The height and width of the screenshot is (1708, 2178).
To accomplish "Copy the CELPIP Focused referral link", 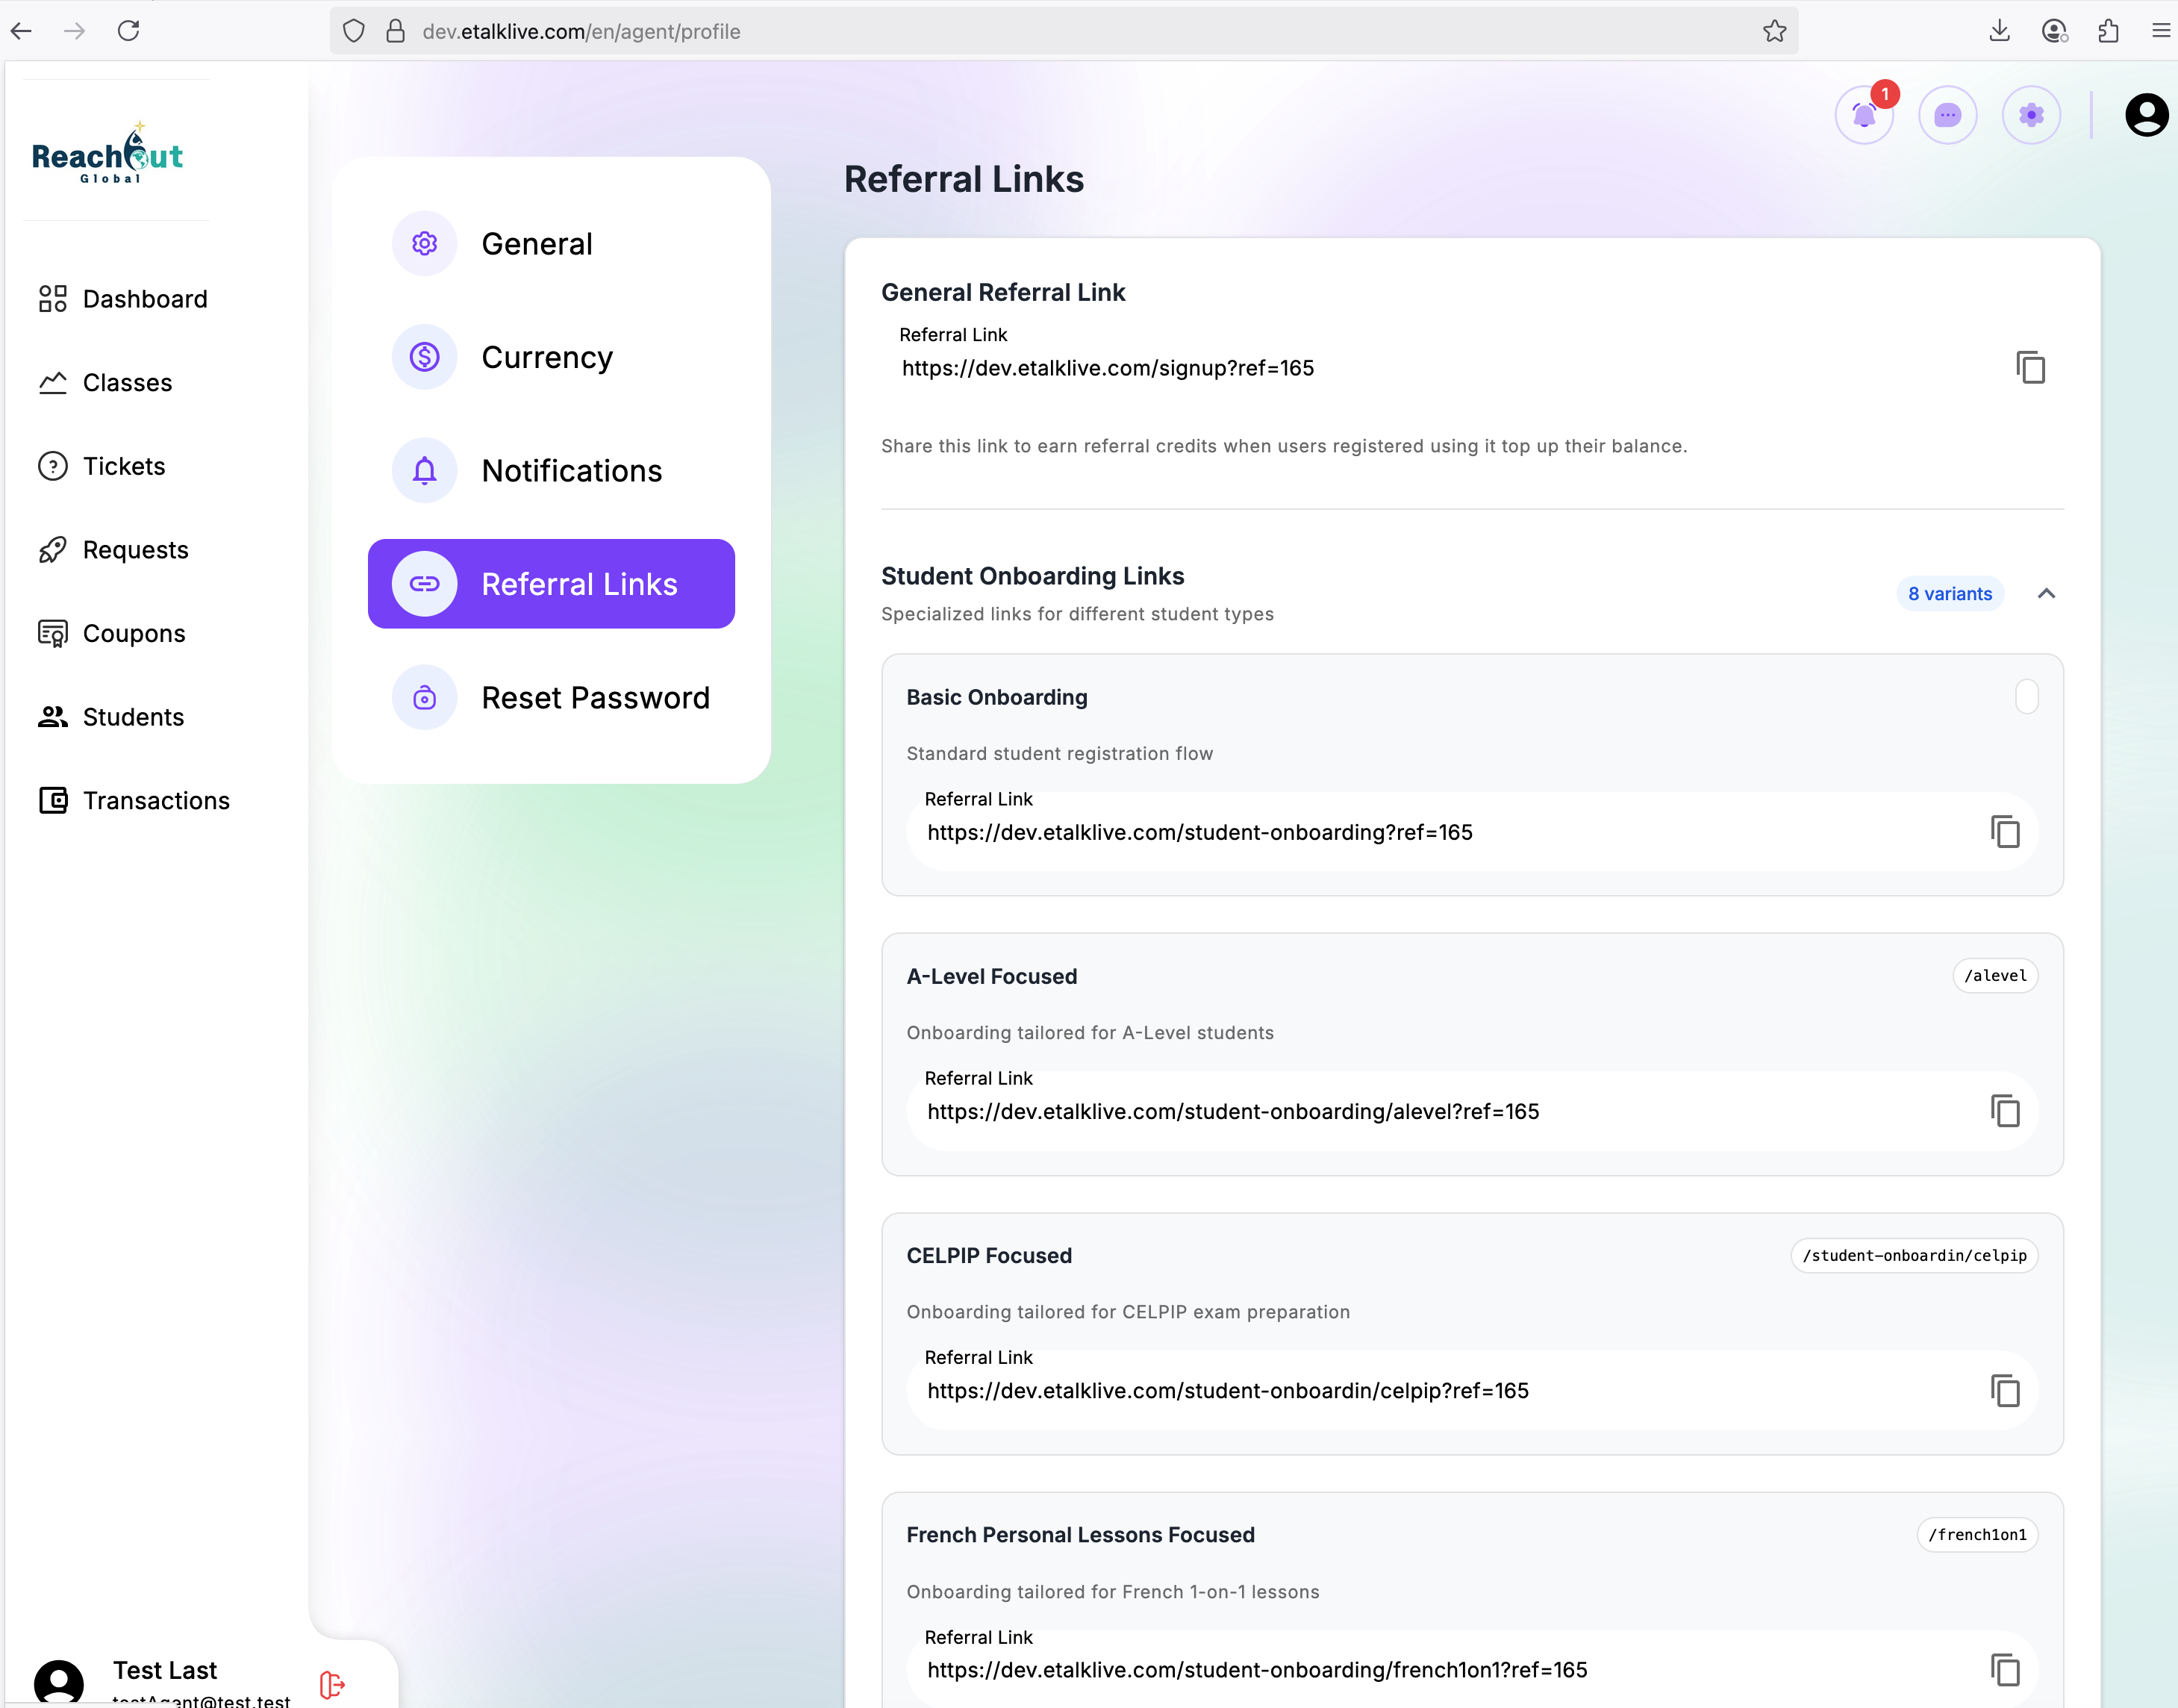I will [x=2005, y=1390].
